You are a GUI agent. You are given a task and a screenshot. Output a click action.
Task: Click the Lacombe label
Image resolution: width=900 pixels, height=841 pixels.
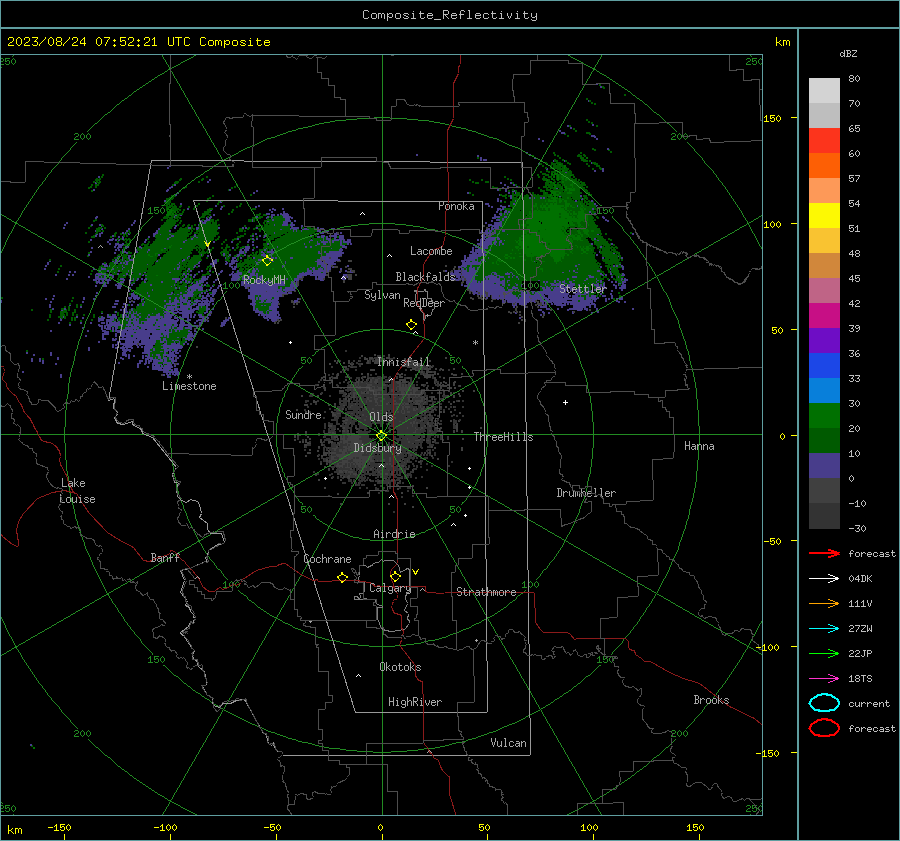[x=431, y=251]
